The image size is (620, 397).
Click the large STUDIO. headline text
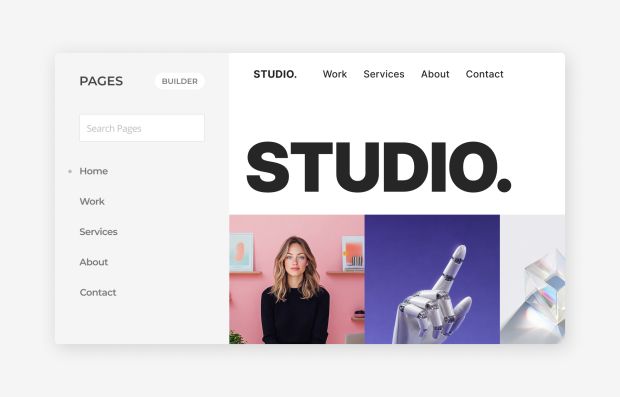[x=379, y=167]
